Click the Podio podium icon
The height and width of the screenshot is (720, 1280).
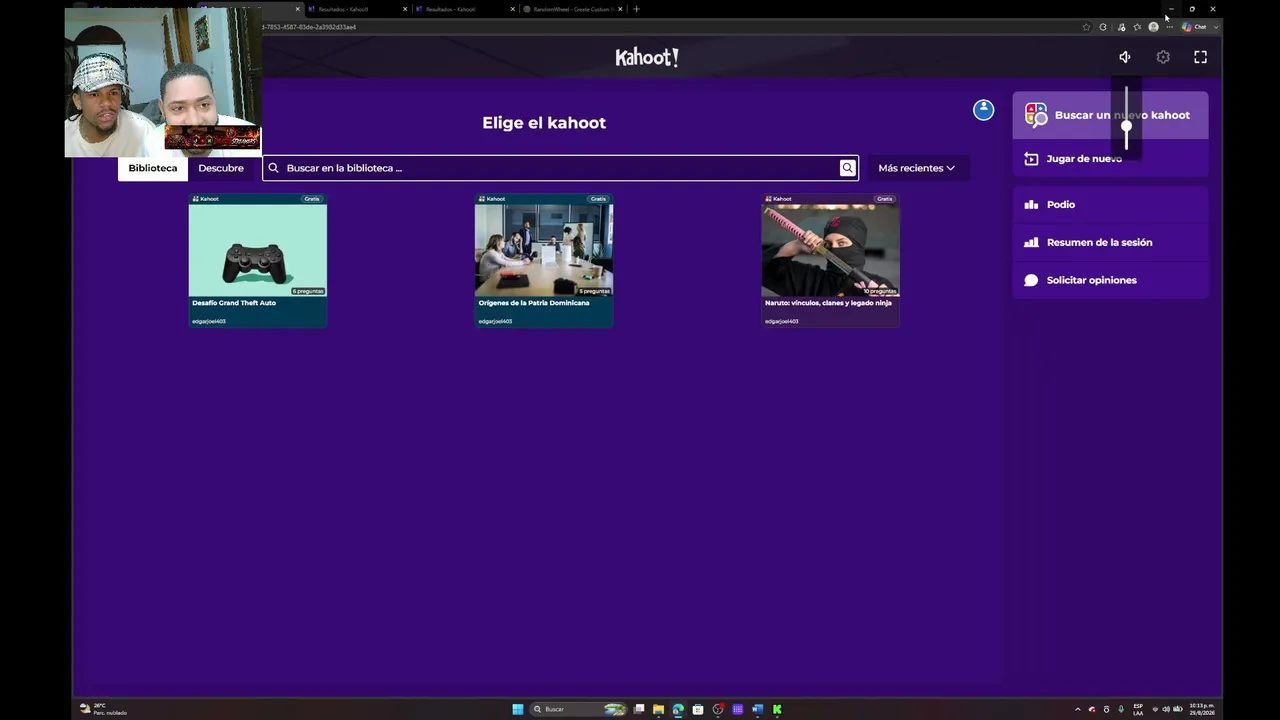coord(1031,205)
